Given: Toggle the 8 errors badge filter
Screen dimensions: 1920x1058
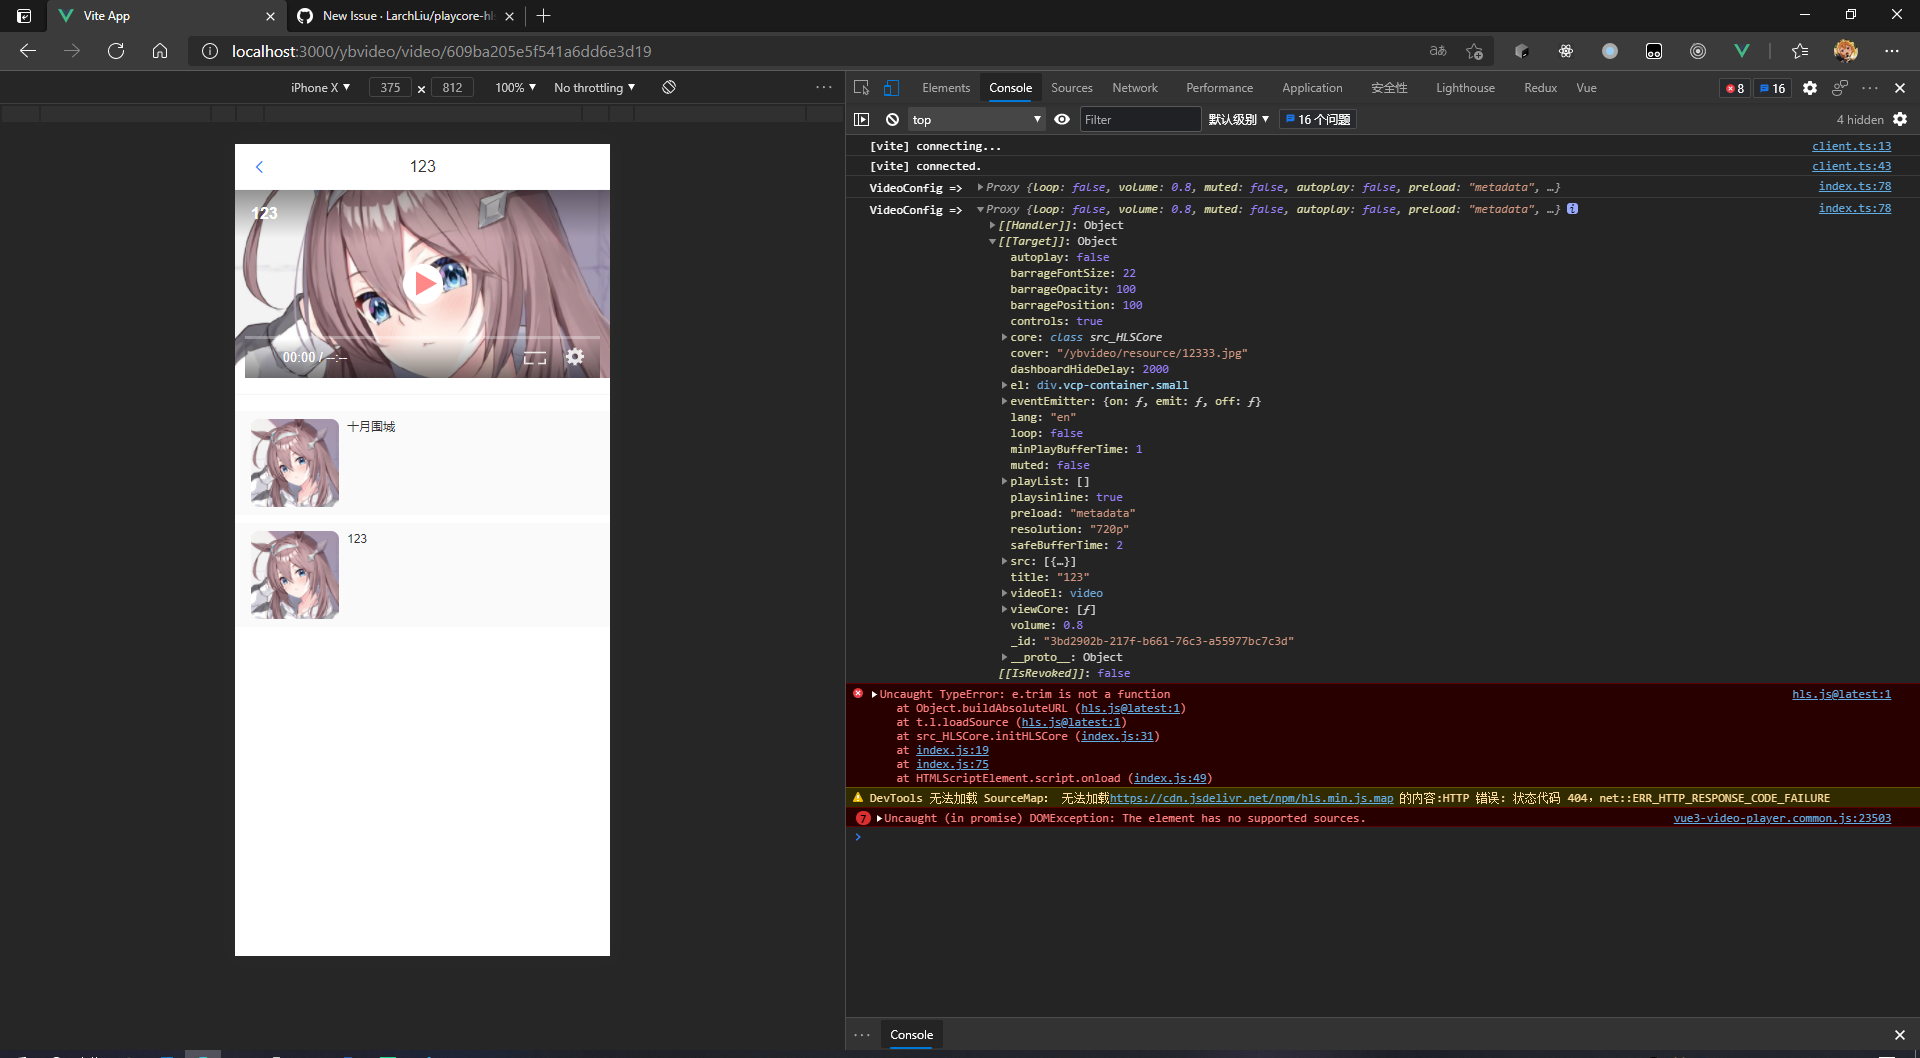Looking at the screenshot, I should click(1733, 88).
